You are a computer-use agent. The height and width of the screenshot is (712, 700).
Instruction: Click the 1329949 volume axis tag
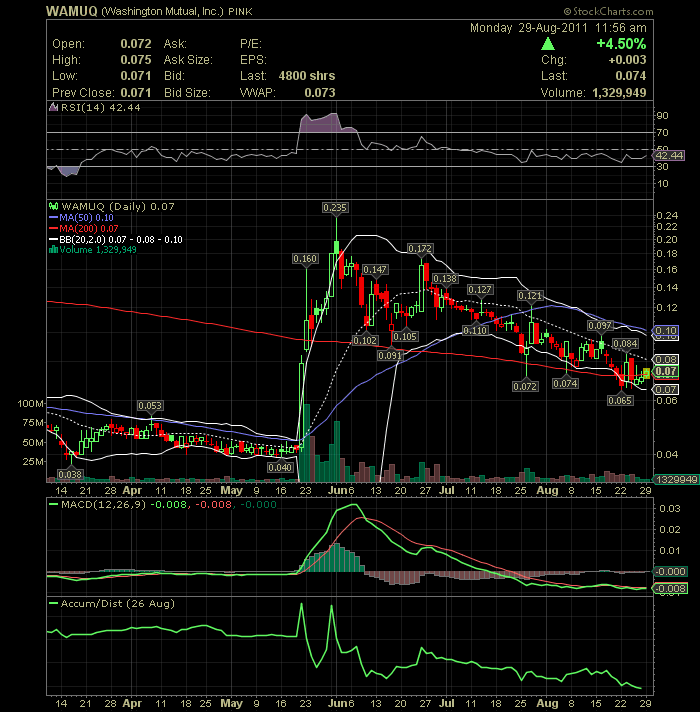[676, 480]
